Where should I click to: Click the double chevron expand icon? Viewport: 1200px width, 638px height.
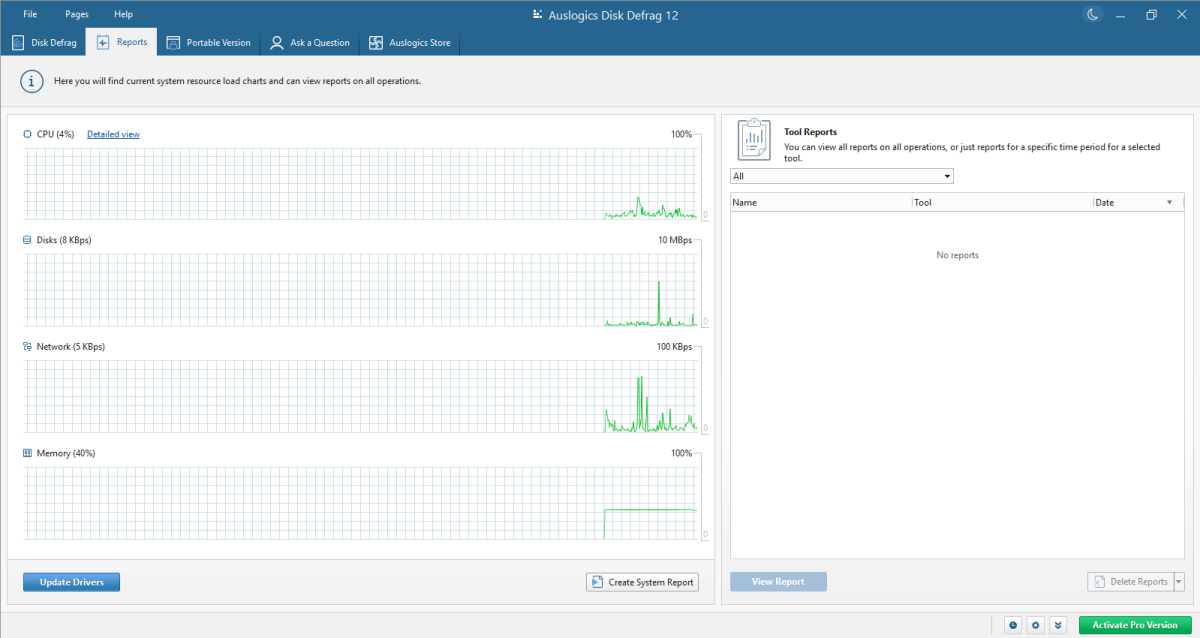pyautogui.click(x=1058, y=625)
